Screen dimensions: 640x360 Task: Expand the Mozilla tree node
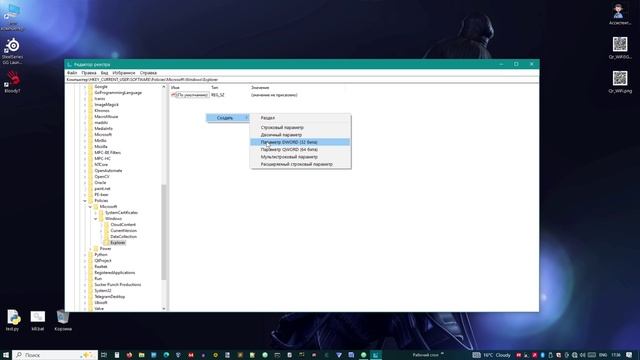point(85,147)
